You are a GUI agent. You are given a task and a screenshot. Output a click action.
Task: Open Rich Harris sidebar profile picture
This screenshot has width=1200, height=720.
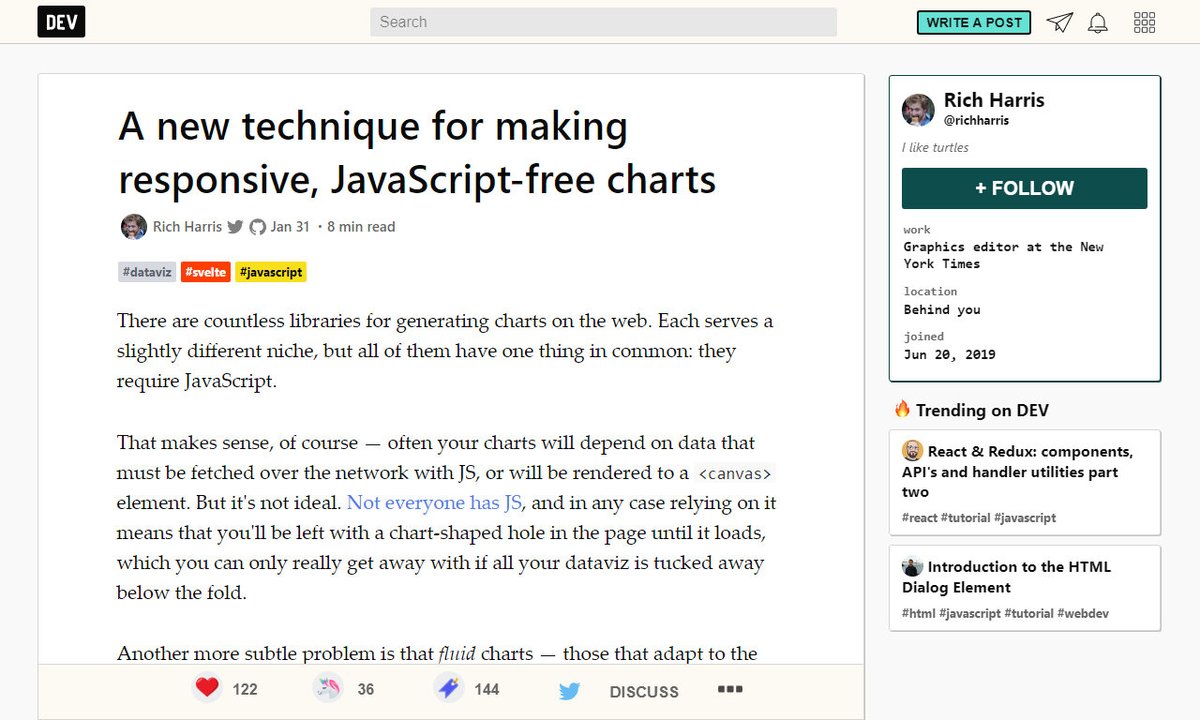coord(918,110)
